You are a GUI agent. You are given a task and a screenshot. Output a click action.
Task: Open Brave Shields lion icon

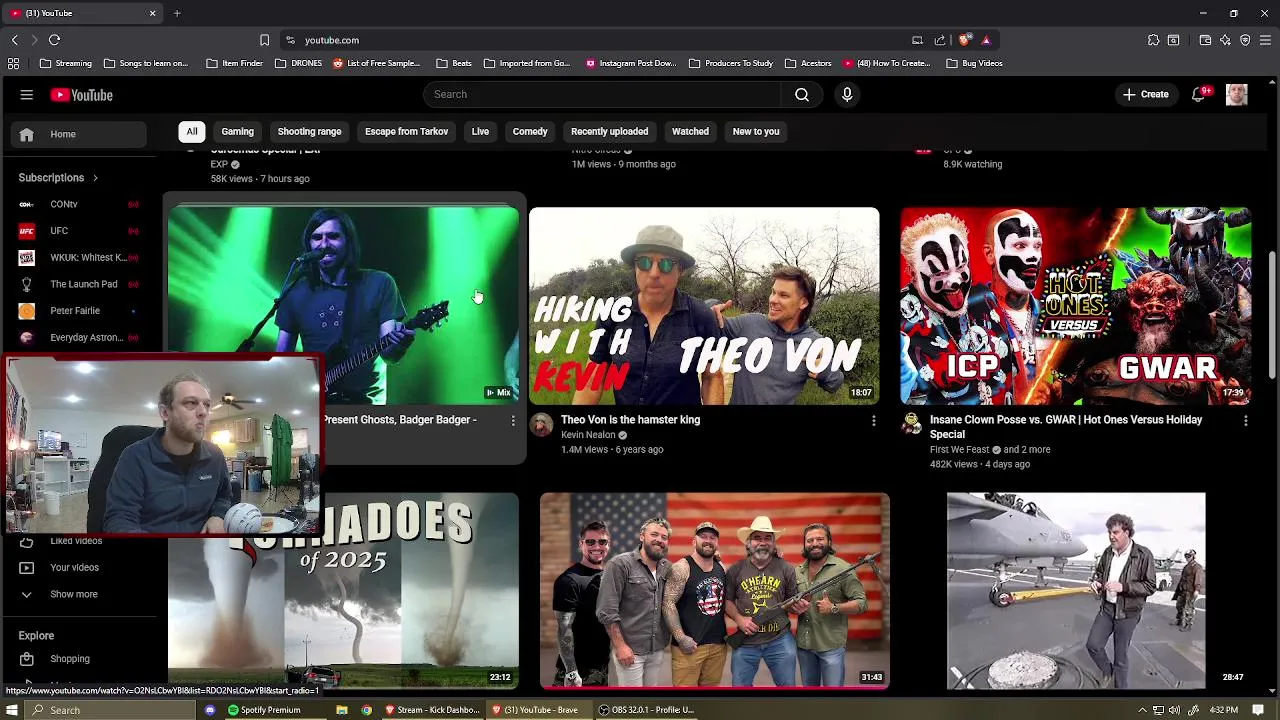click(964, 40)
